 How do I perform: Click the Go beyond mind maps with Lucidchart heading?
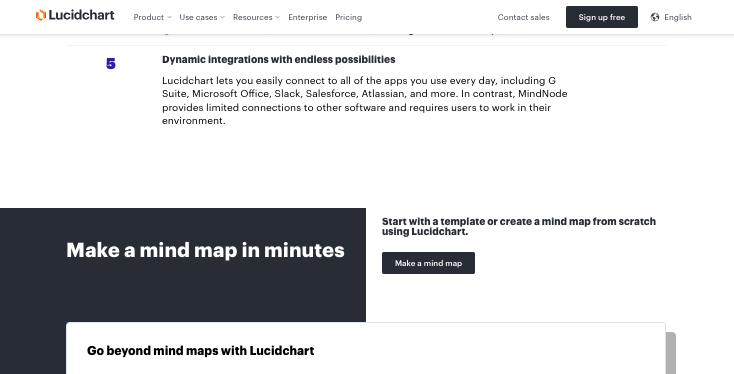[x=200, y=351]
